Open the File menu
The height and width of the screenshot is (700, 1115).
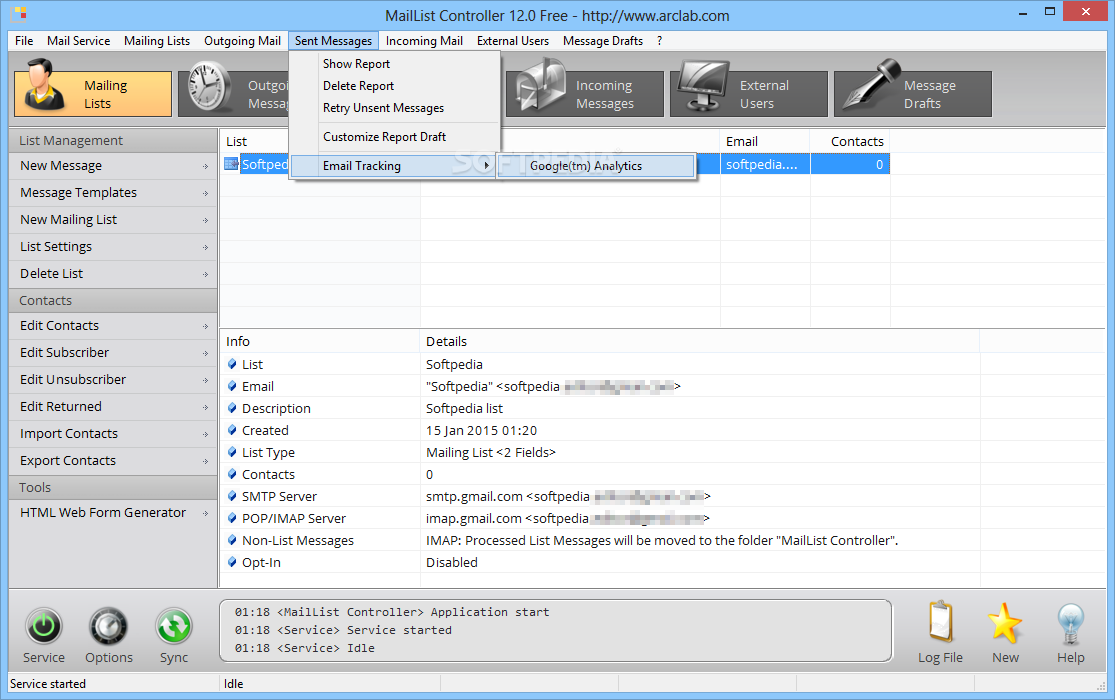point(24,41)
